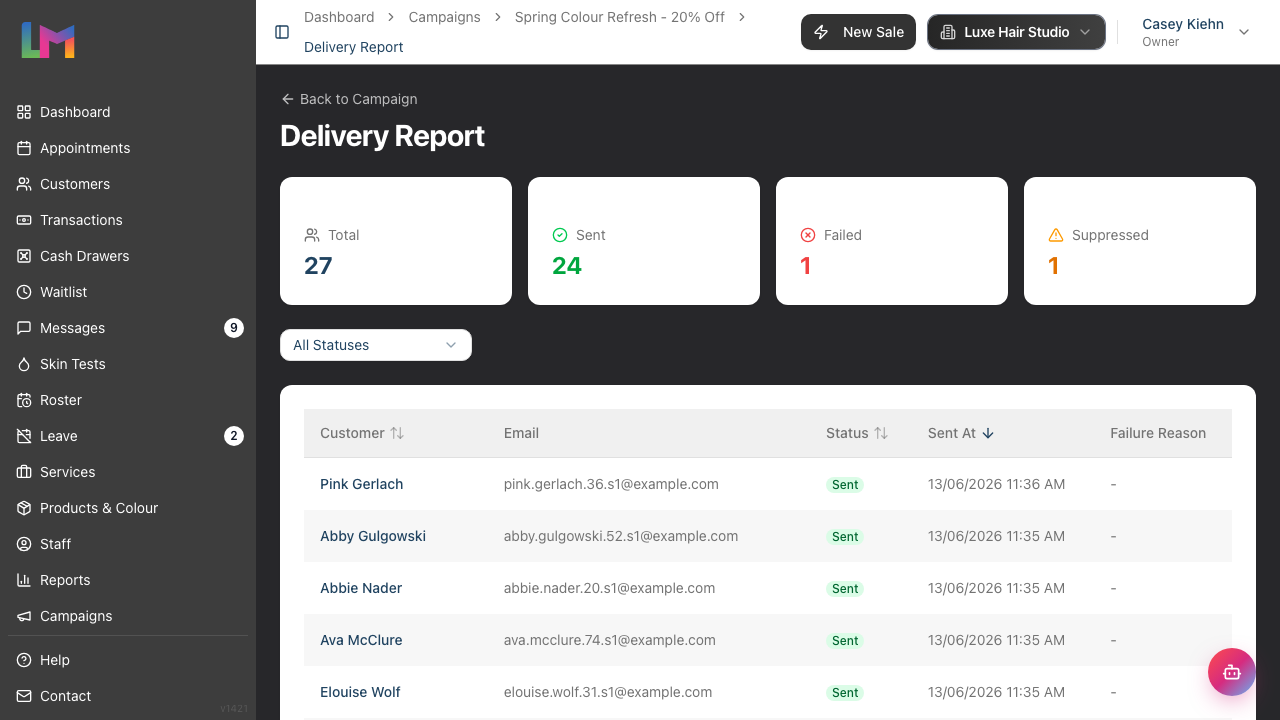Click the Sent 24 summary card

pyautogui.click(x=644, y=241)
